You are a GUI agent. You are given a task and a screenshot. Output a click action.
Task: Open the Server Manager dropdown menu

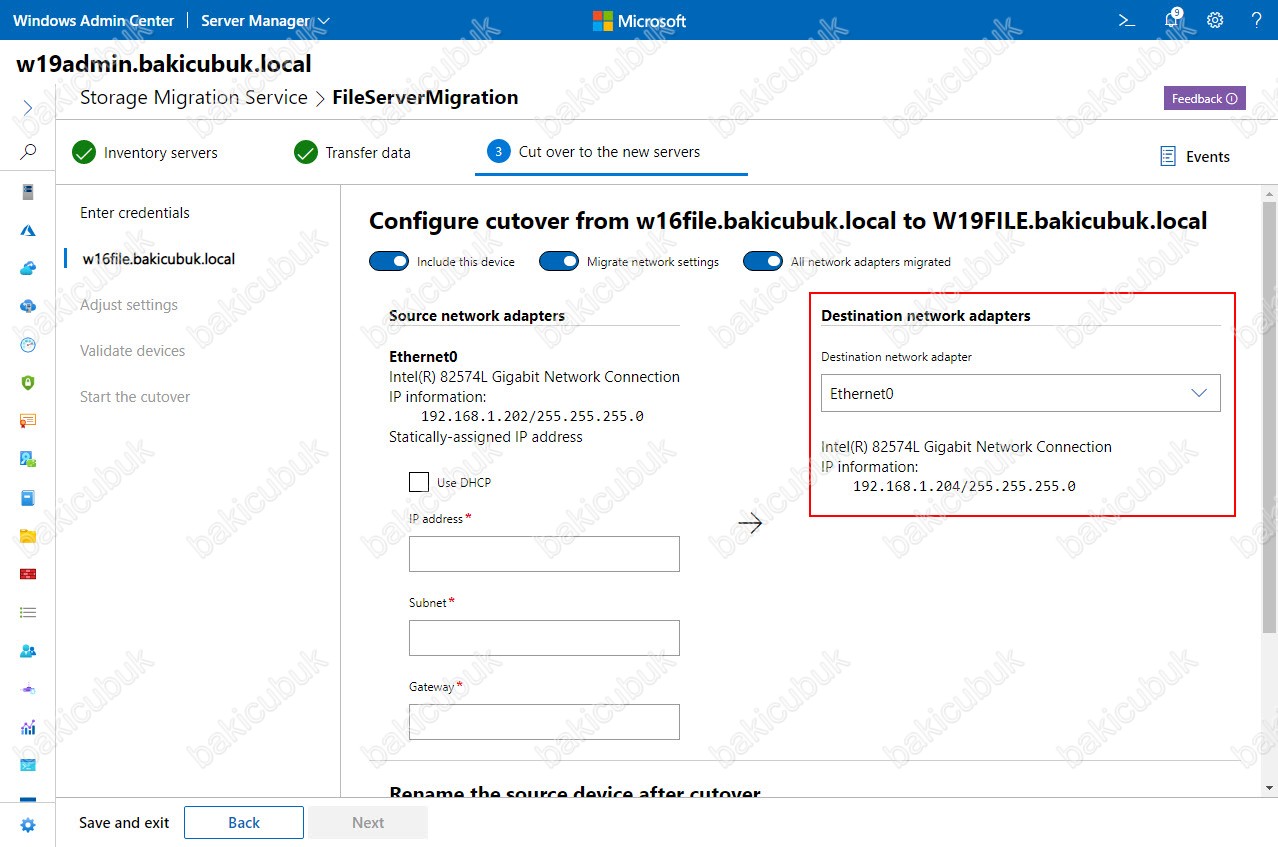[265, 20]
